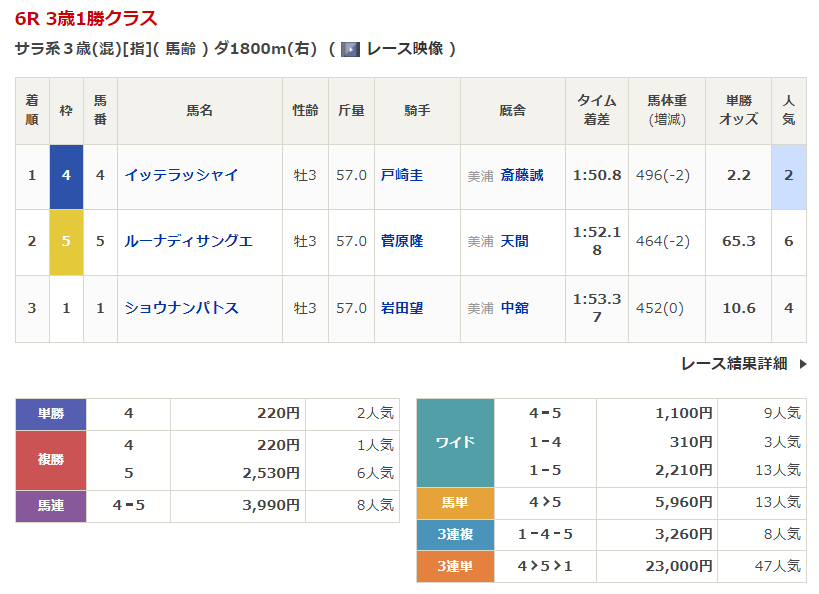This screenshot has height=594, width=819.
Task: Click the 6R 3歳1勝クラス race title
Action: tap(86, 19)
